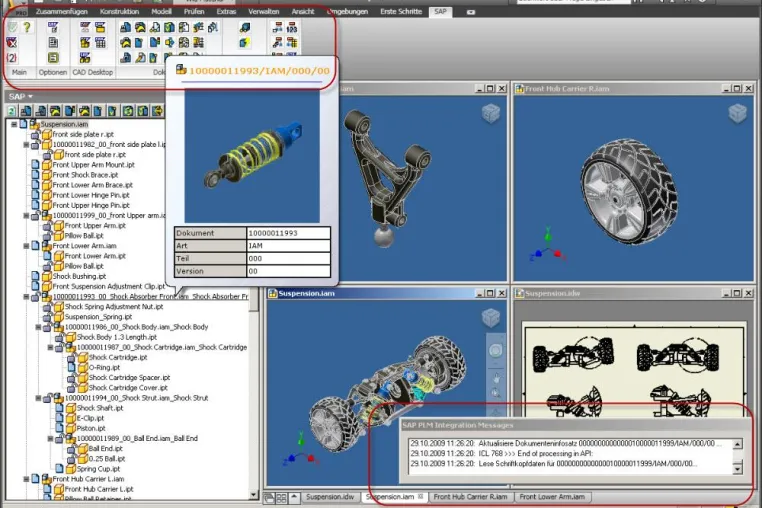Collapse the 10000011982_00_front side plate node
The image size is (762, 508).
pos(26,145)
